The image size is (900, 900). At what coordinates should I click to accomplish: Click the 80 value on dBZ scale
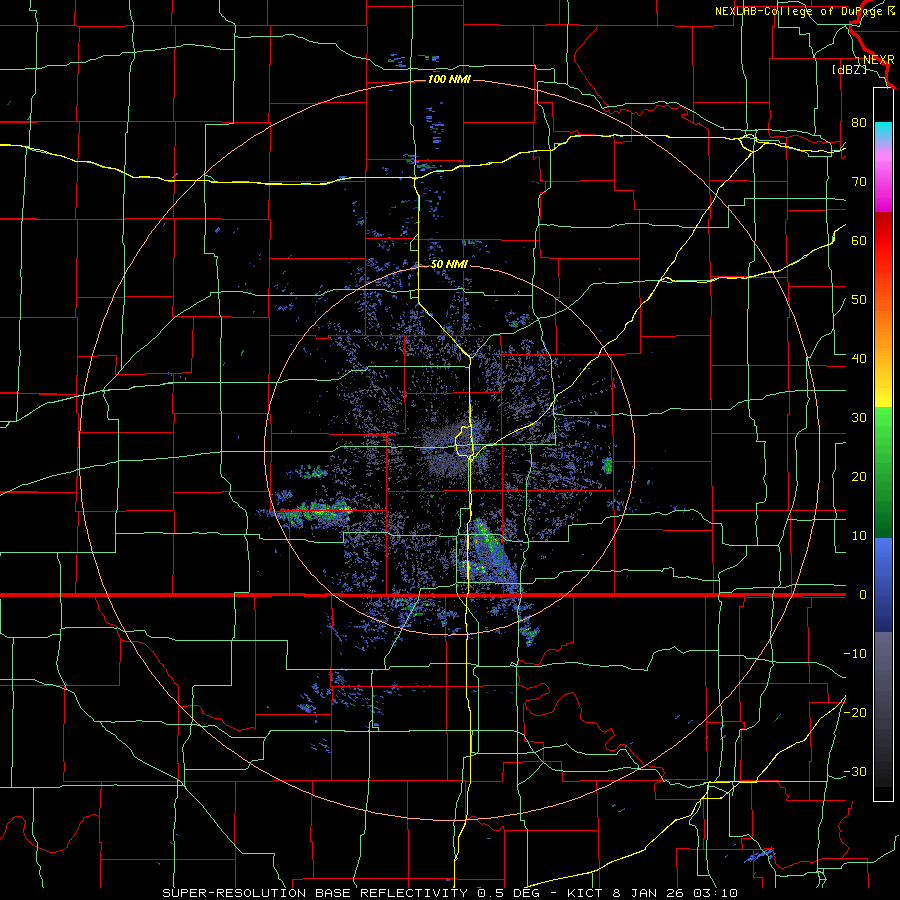click(859, 122)
